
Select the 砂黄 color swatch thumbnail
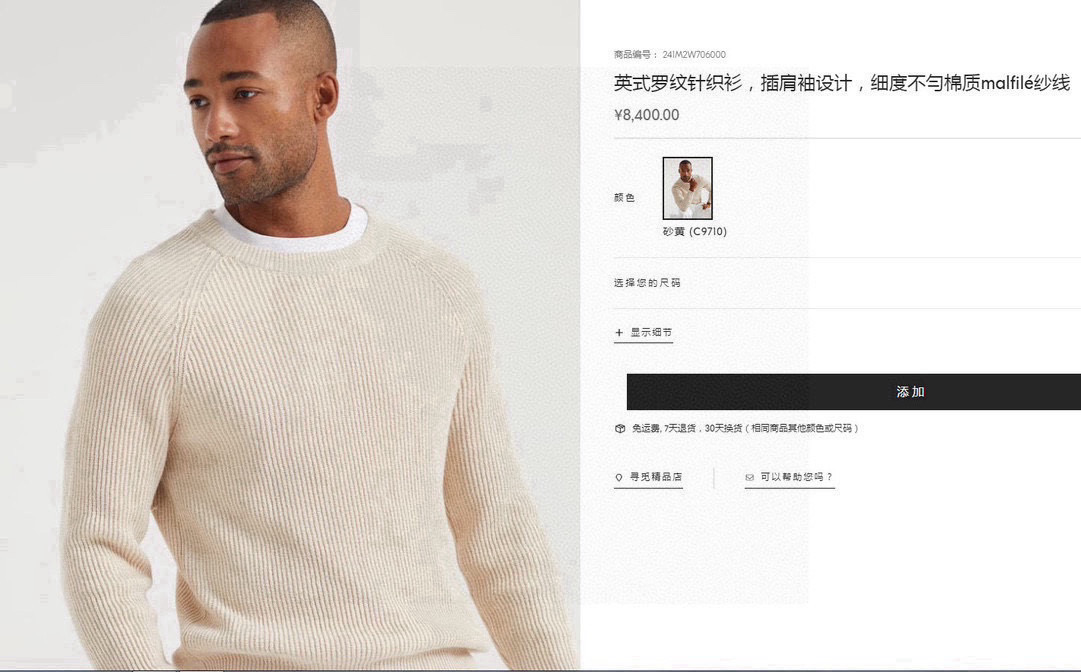pyautogui.click(x=687, y=188)
